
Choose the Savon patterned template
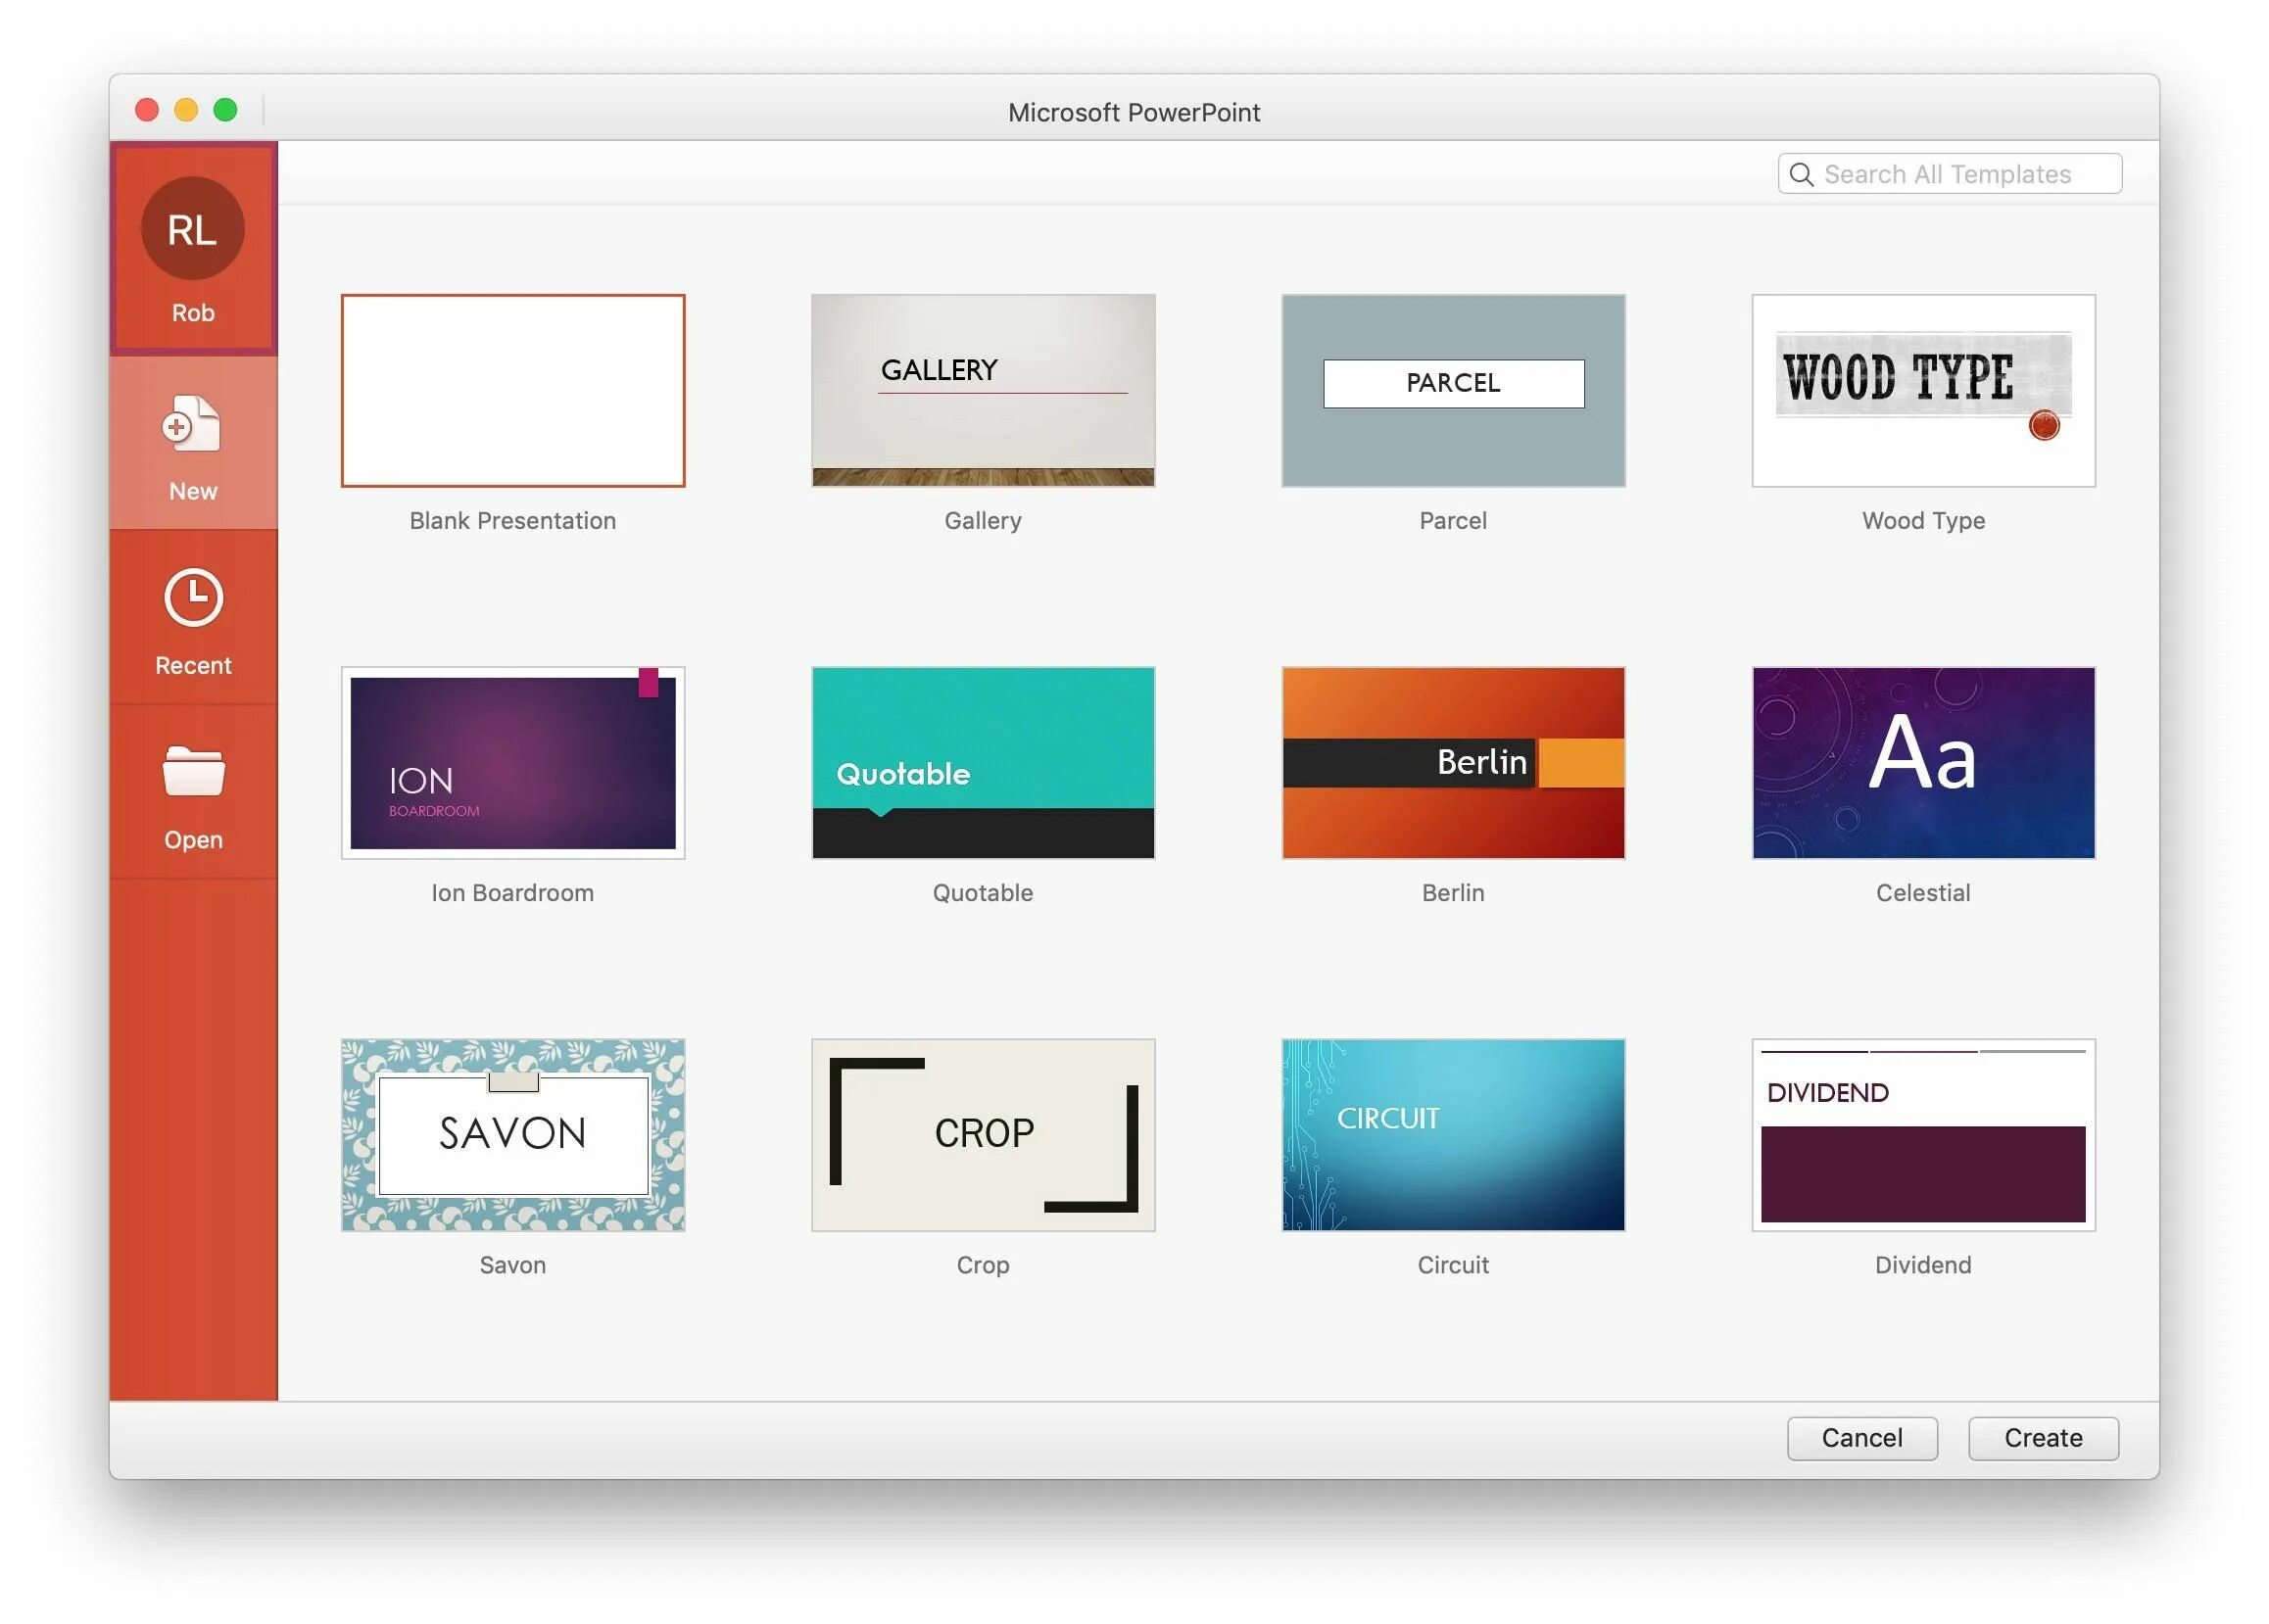click(x=512, y=1134)
